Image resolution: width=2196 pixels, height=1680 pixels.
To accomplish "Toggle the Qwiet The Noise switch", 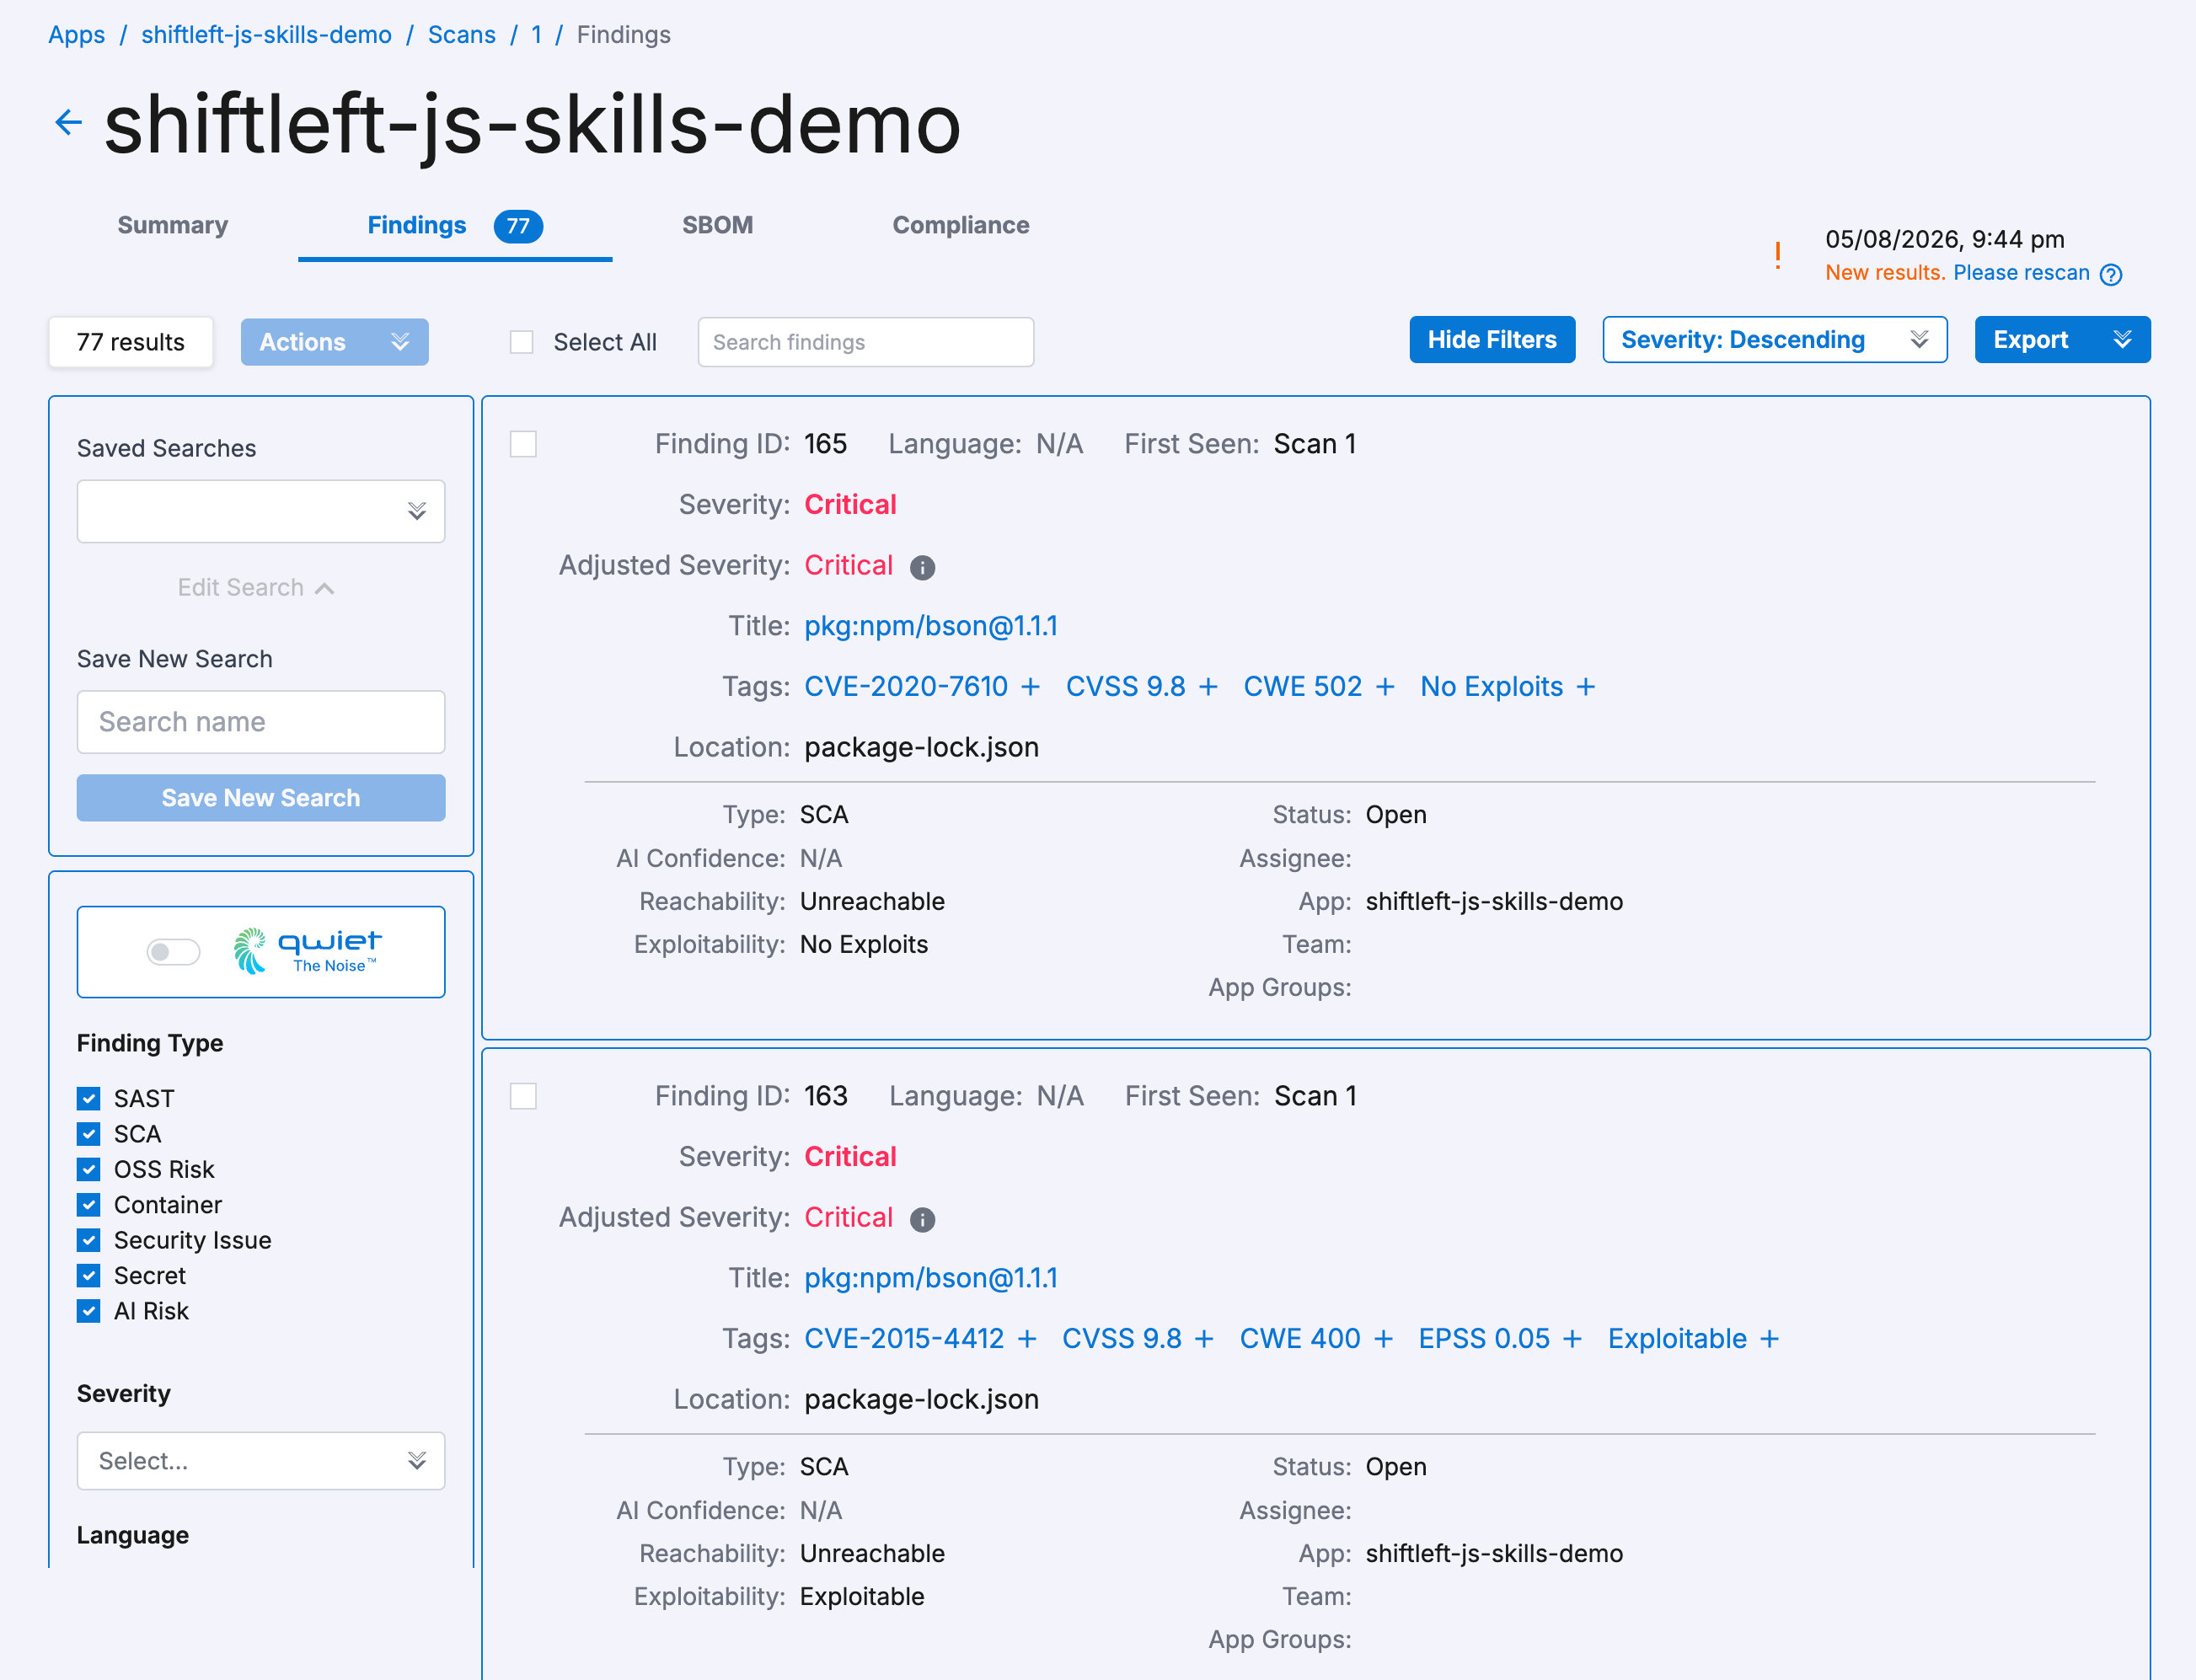I will 173,952.
